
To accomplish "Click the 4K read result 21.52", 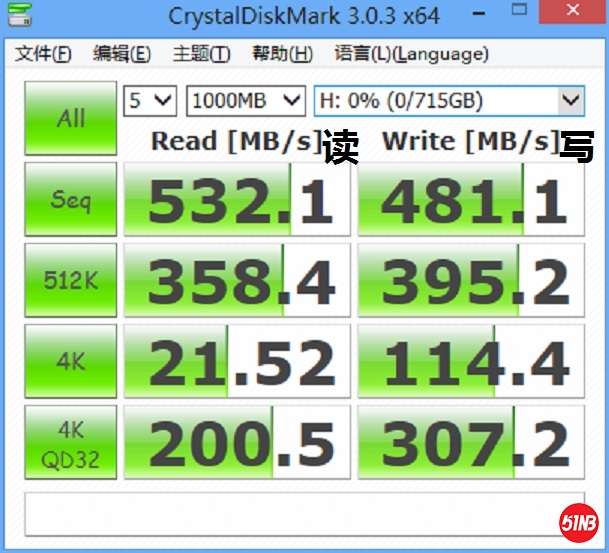I will pos(237,362).
